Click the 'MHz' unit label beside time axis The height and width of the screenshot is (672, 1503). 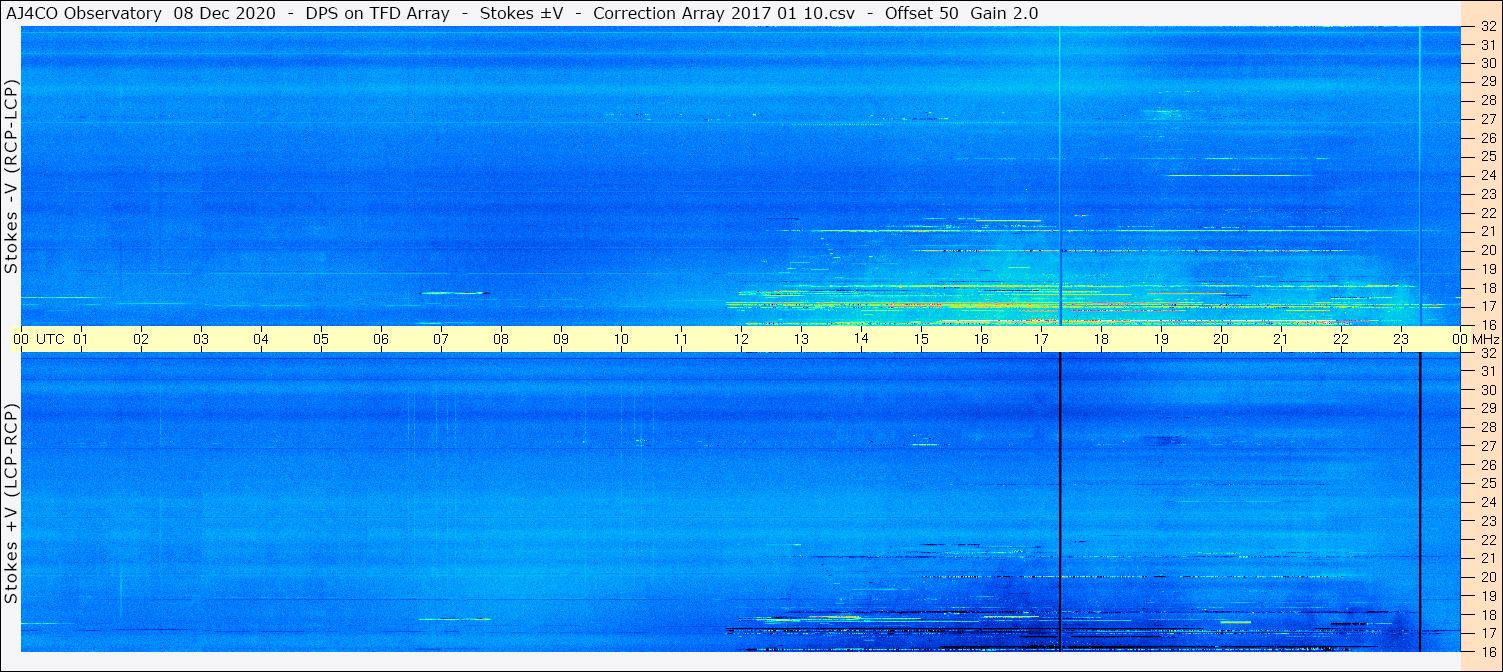pos(1486,339)
